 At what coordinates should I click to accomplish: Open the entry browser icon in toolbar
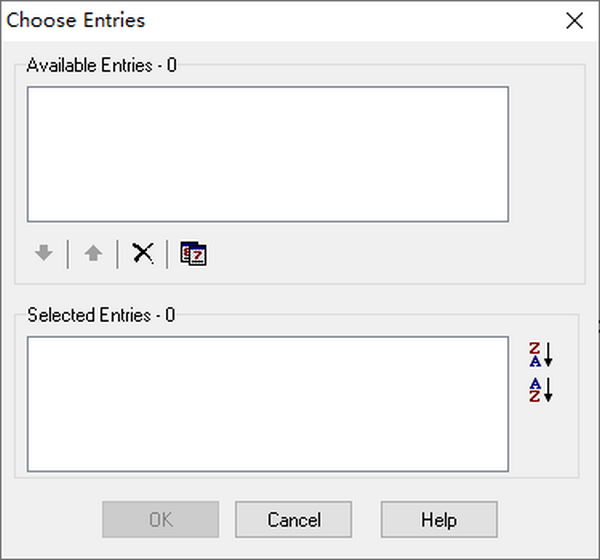coord(193,254)
